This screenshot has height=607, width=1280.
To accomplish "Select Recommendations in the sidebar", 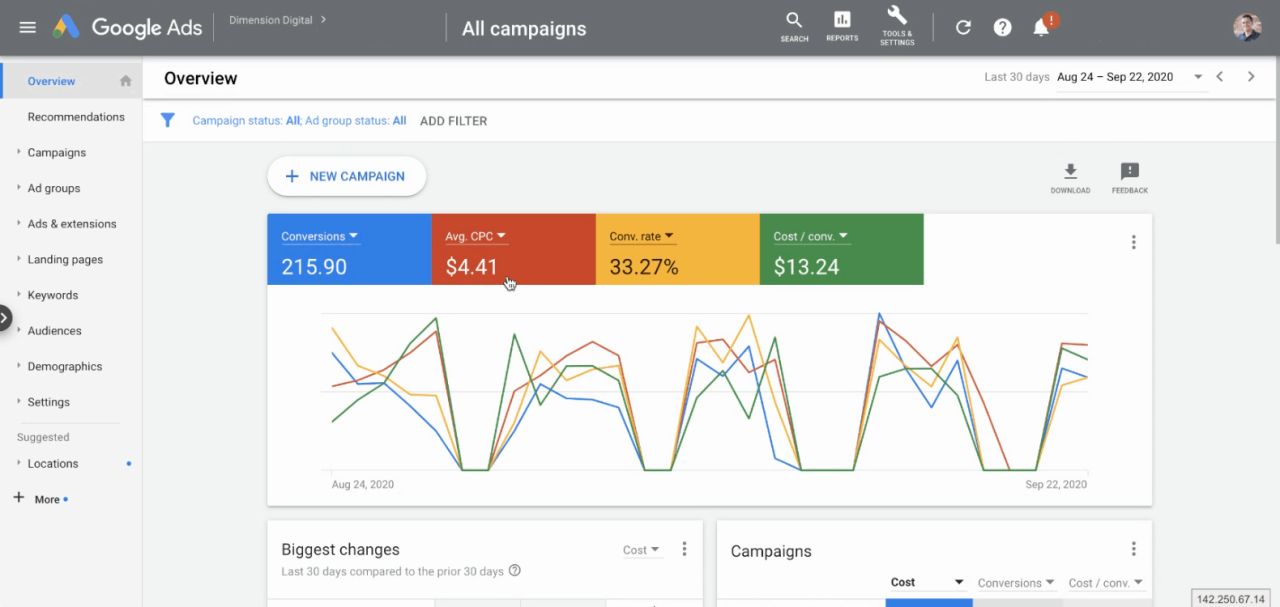I will pyautogui.click(x=76, y=117).
